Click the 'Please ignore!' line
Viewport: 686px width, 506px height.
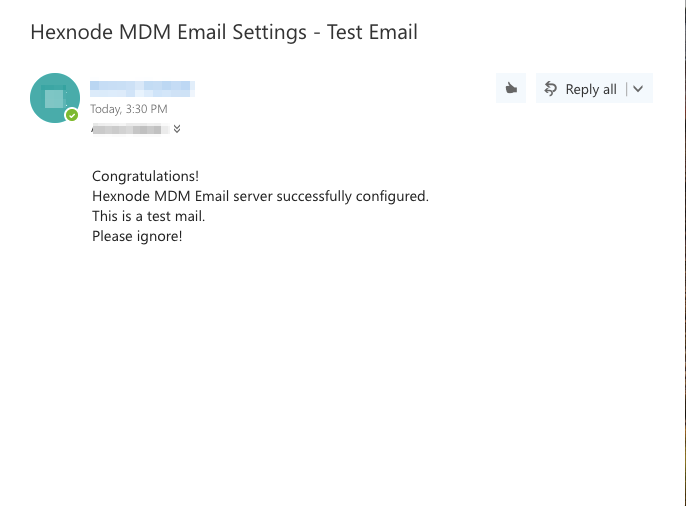(x=137, y=237)
